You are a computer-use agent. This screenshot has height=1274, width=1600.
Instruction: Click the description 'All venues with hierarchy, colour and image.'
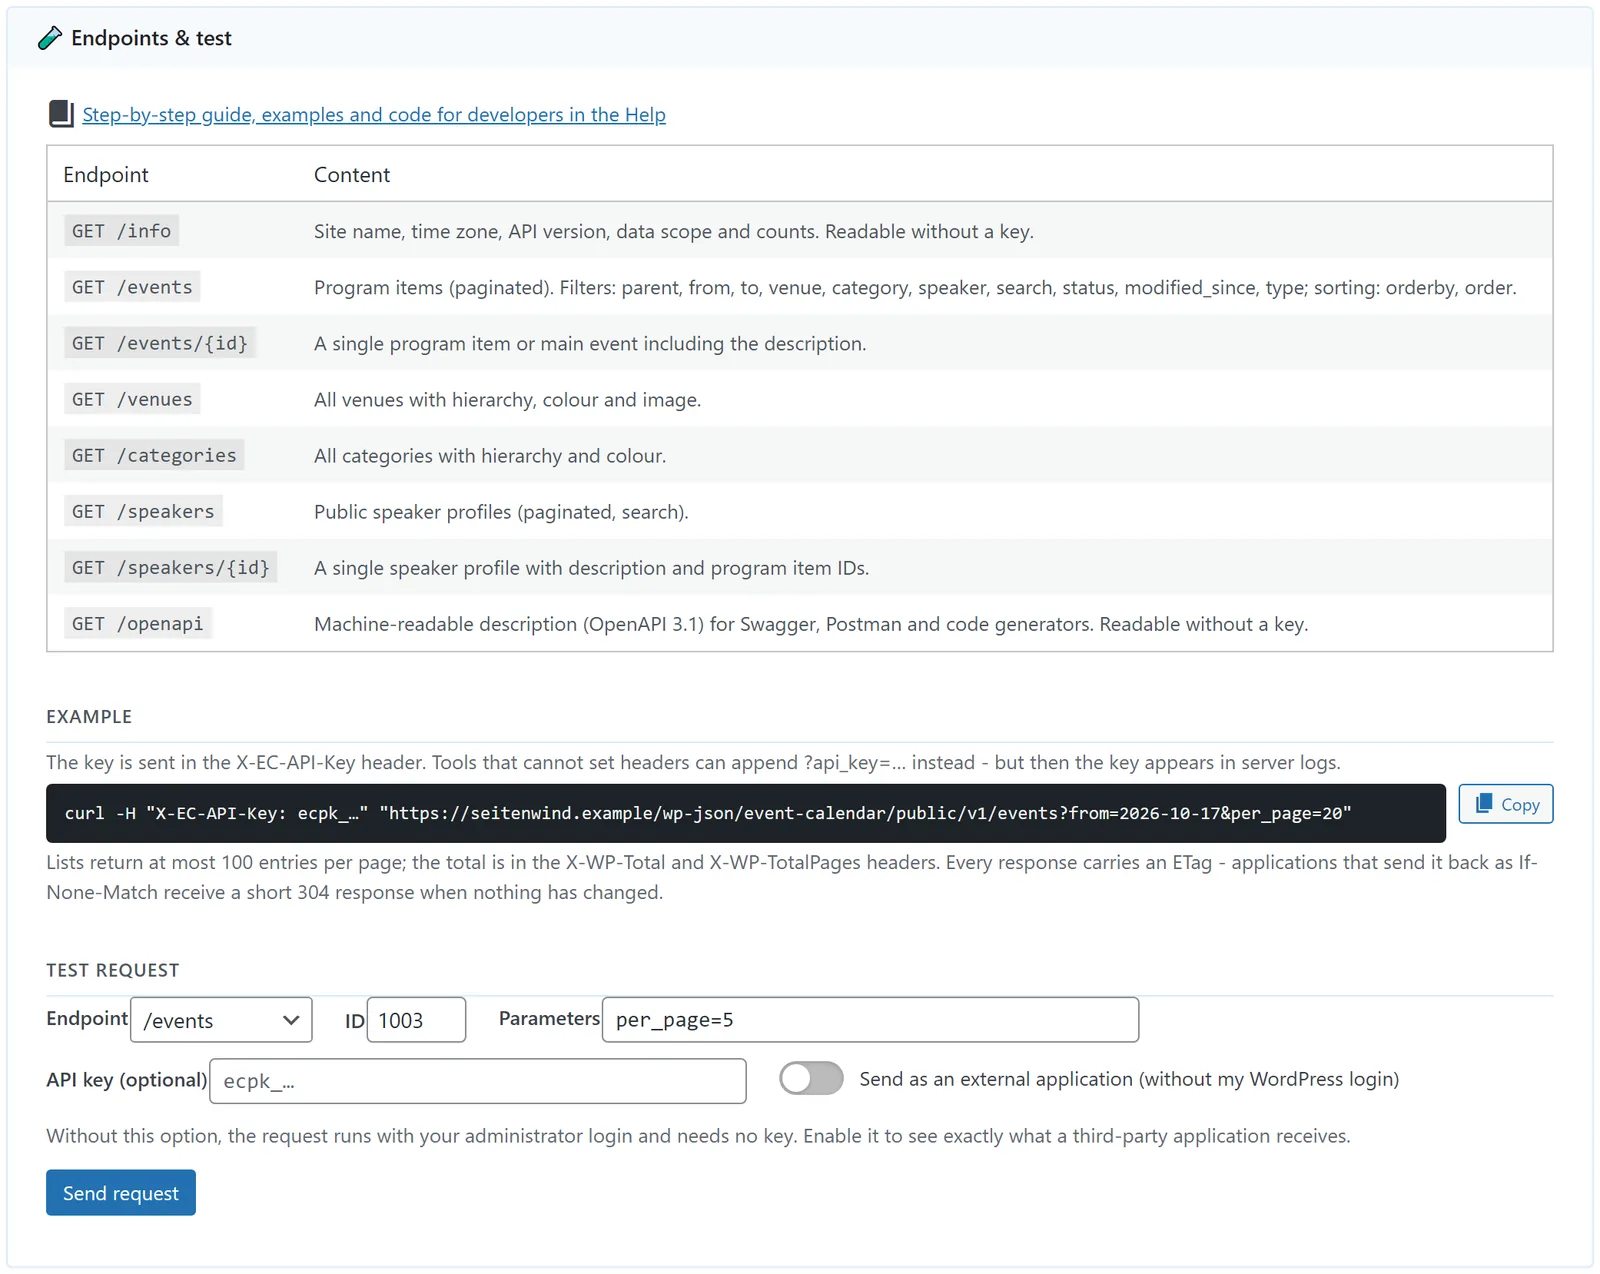pos(508,400)
